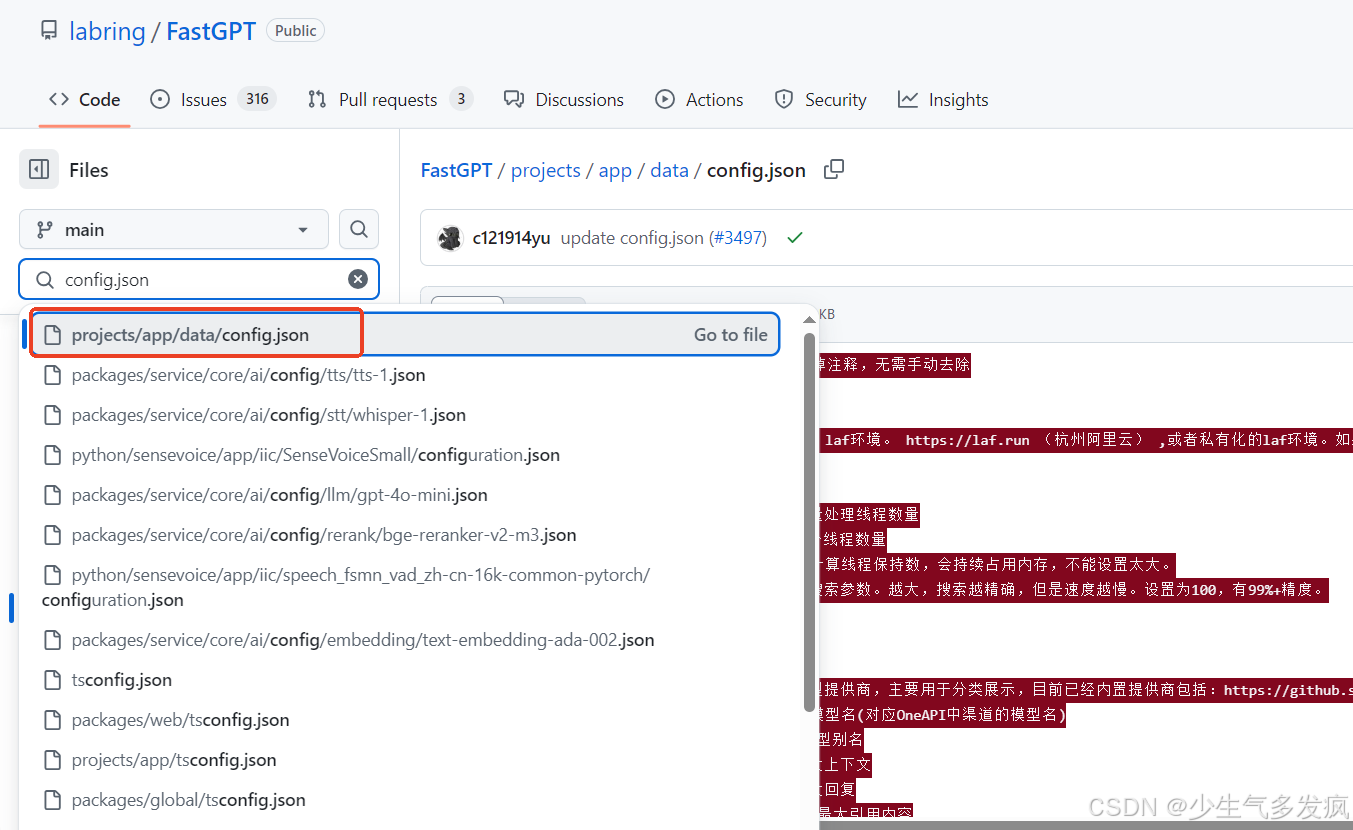
Task: Open the c121914yu author link
Action: point(511,238)
